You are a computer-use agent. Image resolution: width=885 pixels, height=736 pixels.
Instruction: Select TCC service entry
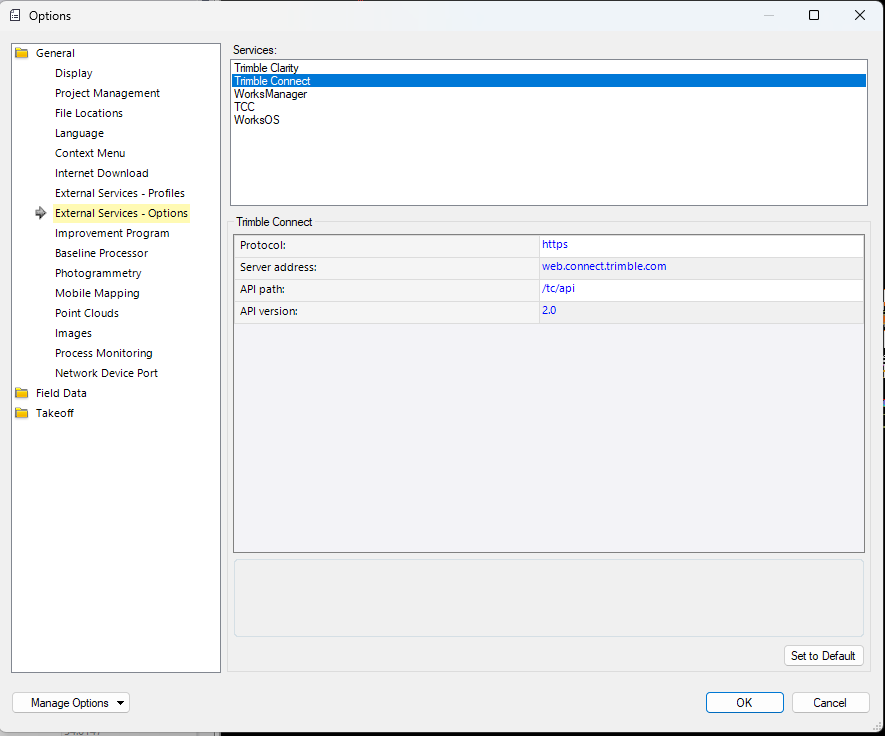(244, 107)
